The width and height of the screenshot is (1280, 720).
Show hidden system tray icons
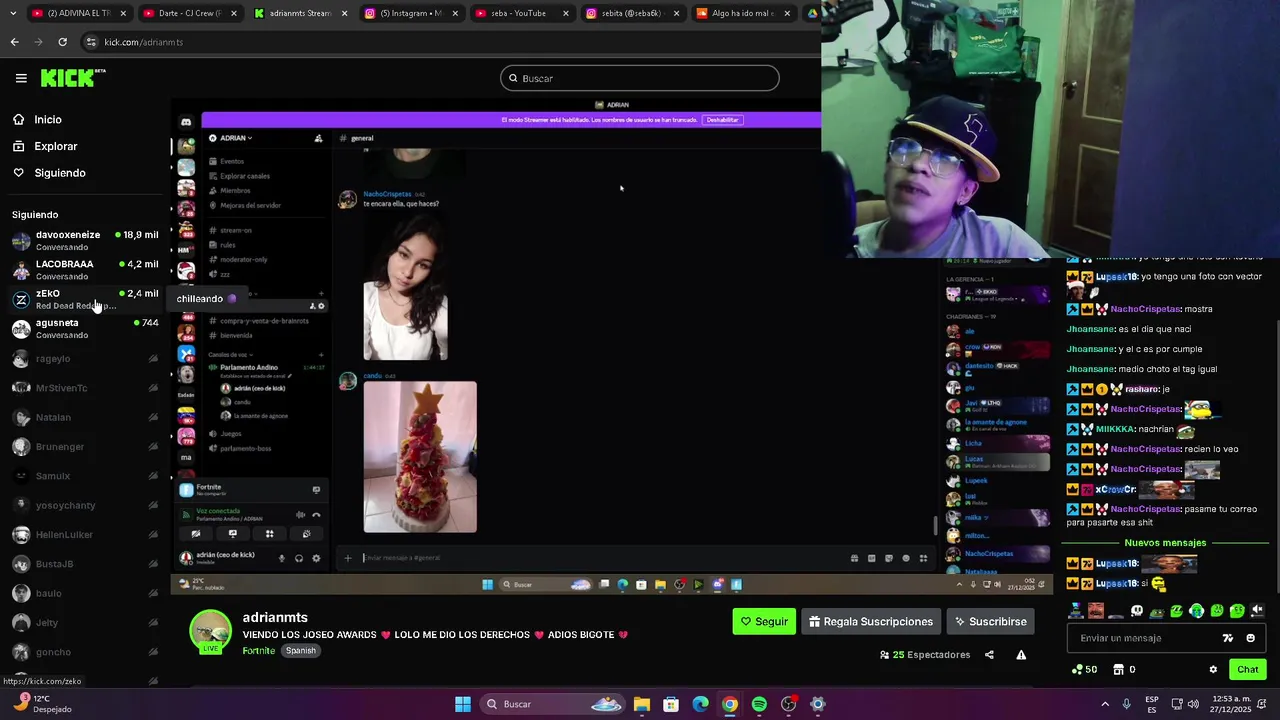(x=1105, y=704)
